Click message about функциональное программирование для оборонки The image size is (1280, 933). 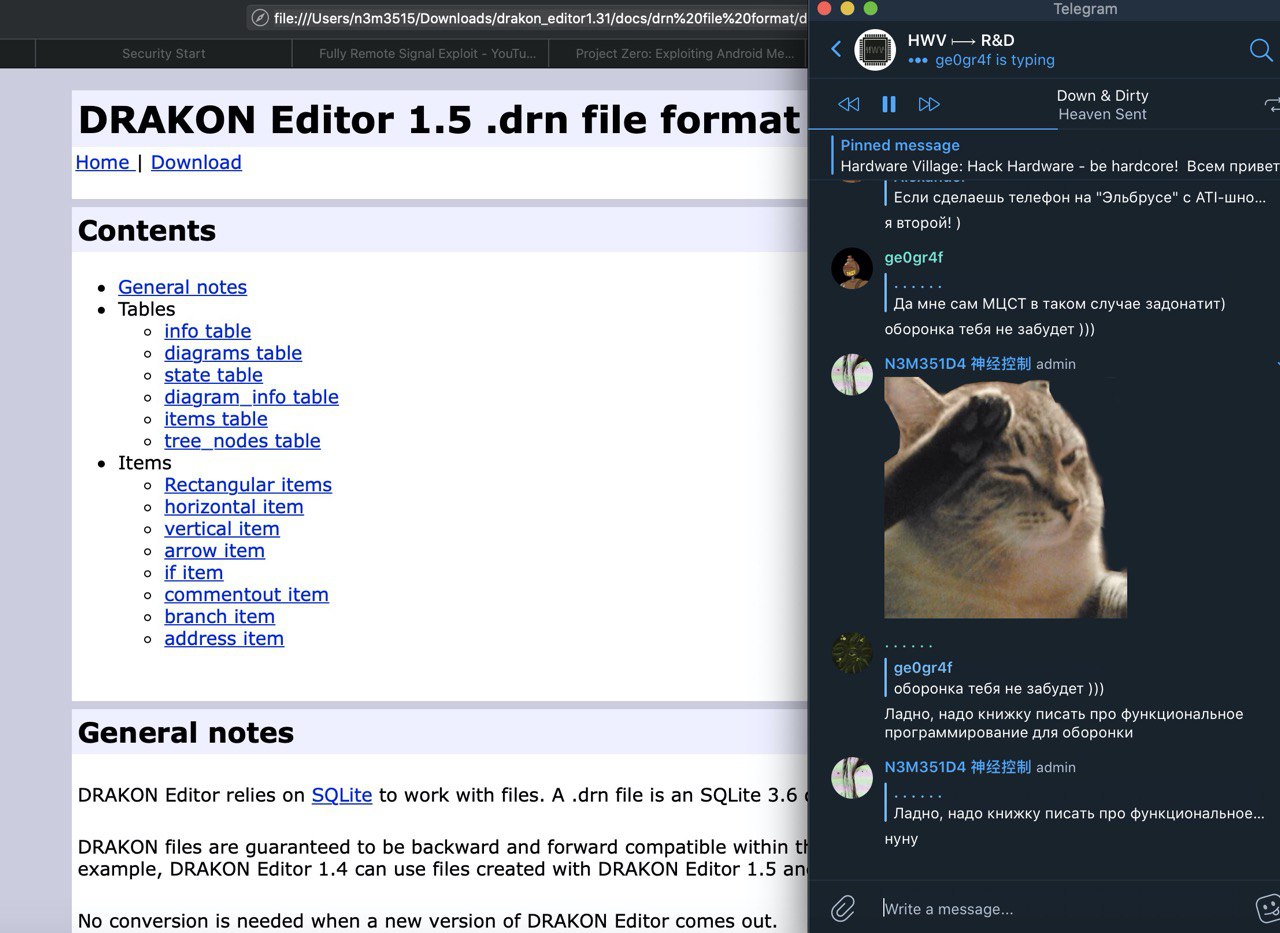[x=1064, y=723]
